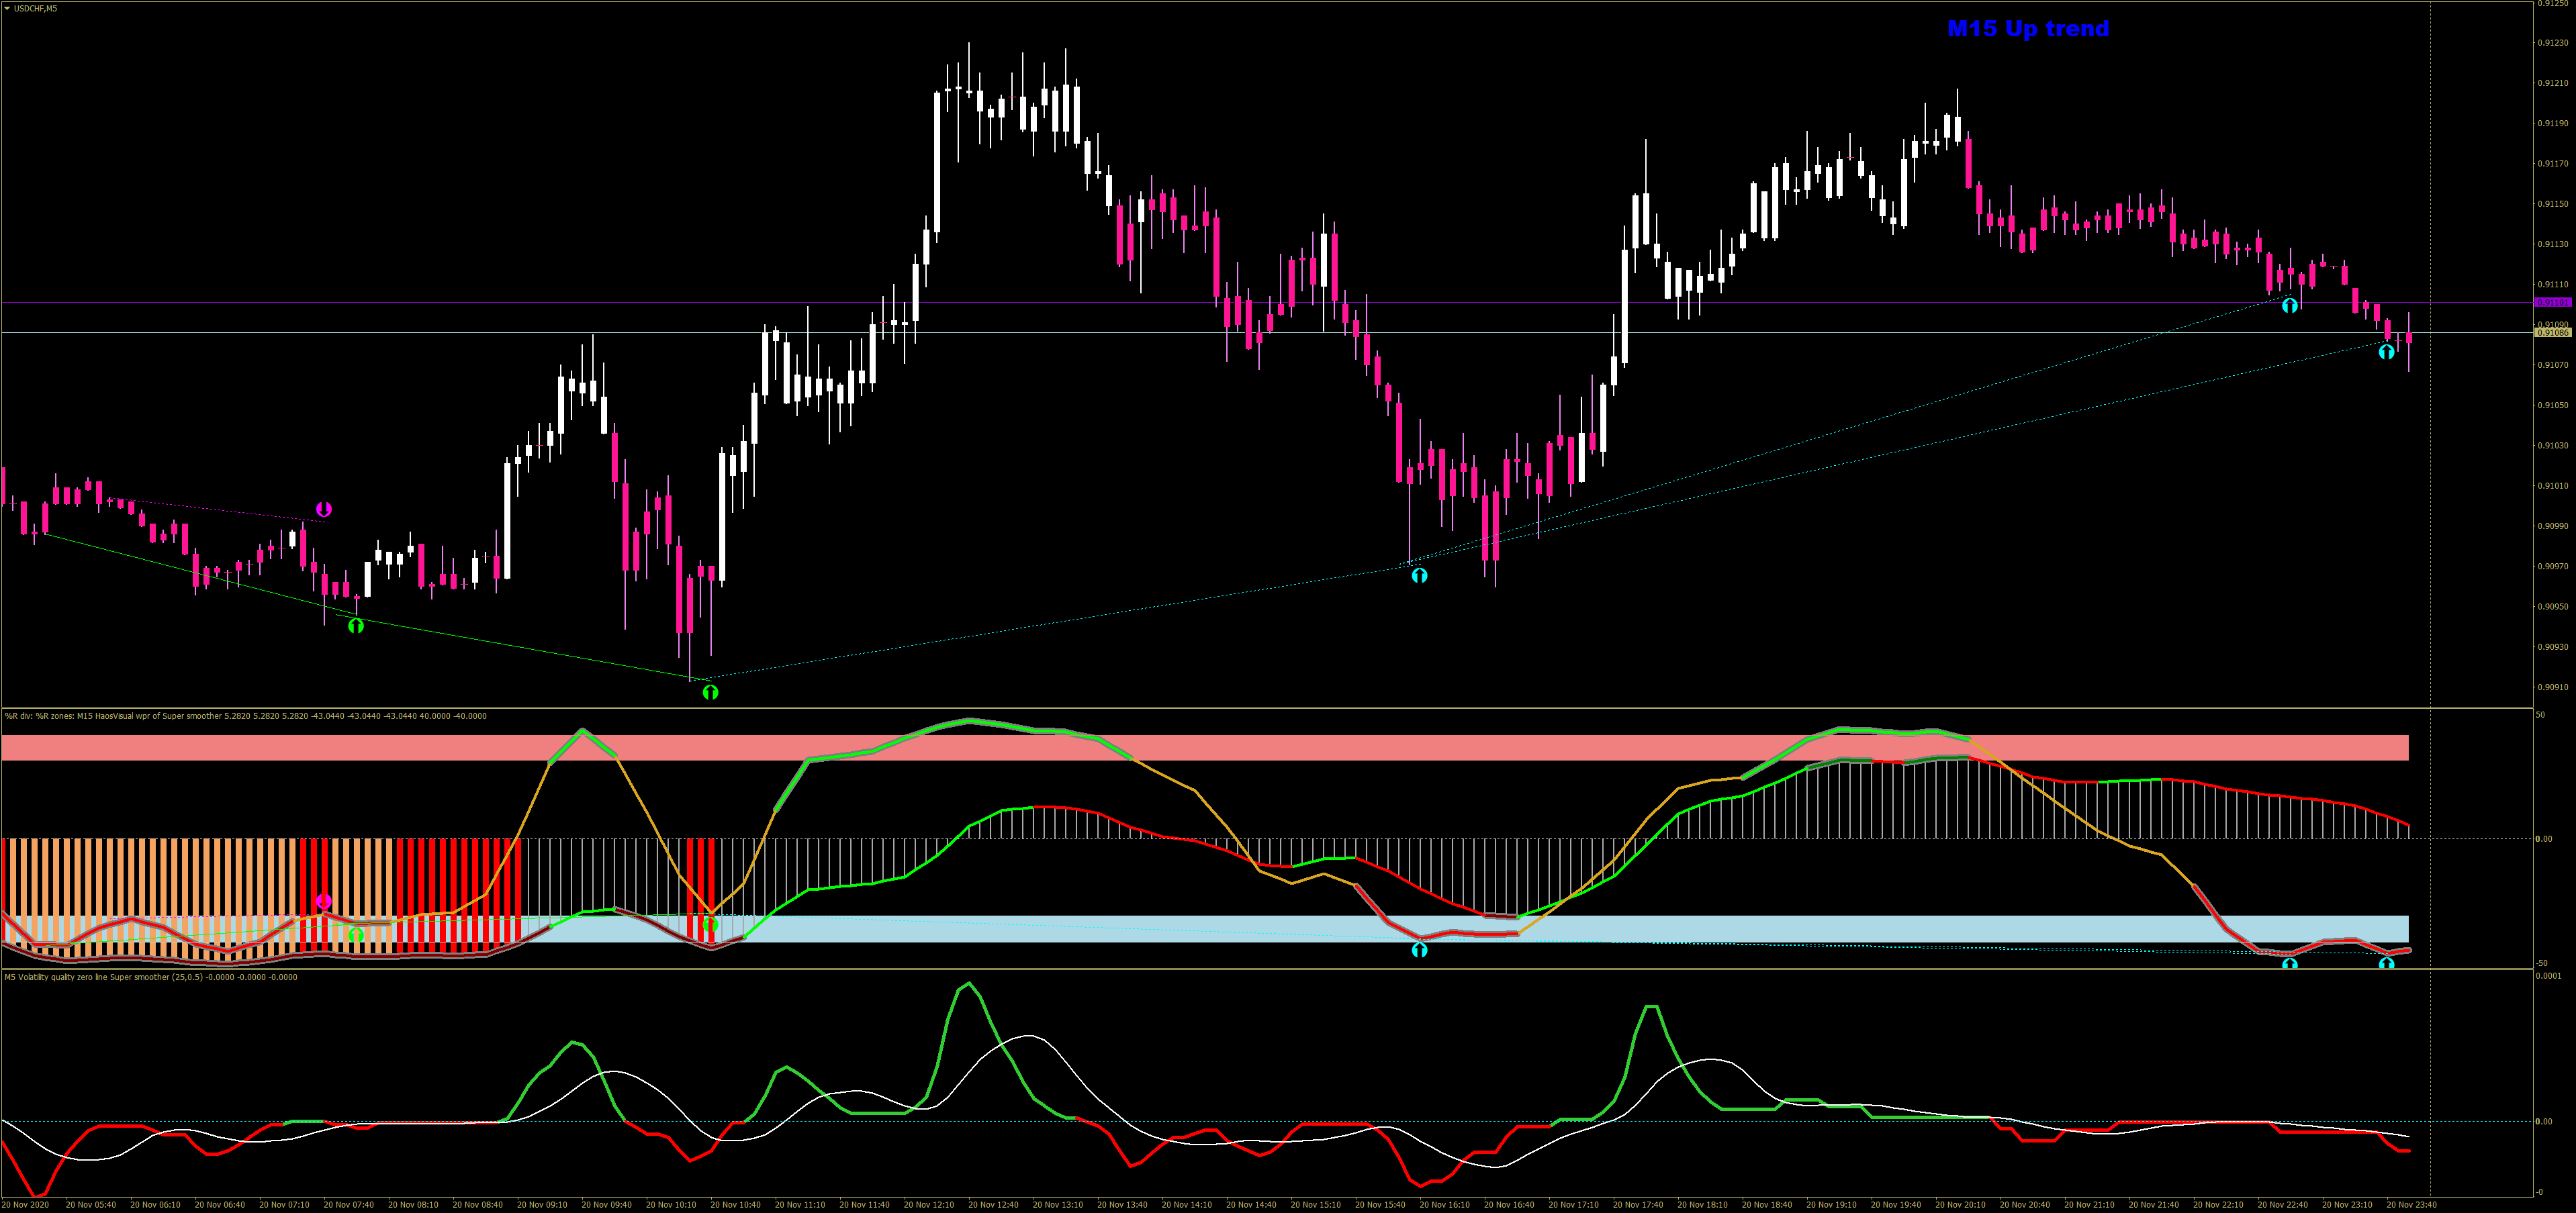
Task: Click the USDCHF,M5 symbol label
Action: coord(36,8)
